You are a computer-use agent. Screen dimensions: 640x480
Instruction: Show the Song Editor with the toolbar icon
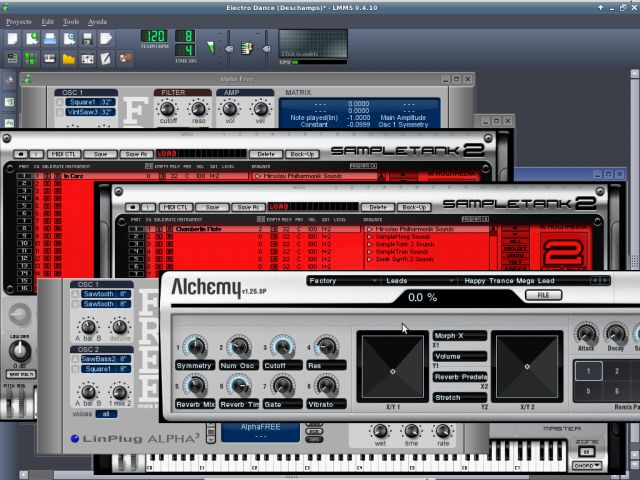pyautogui.click(x=13, y=58)
